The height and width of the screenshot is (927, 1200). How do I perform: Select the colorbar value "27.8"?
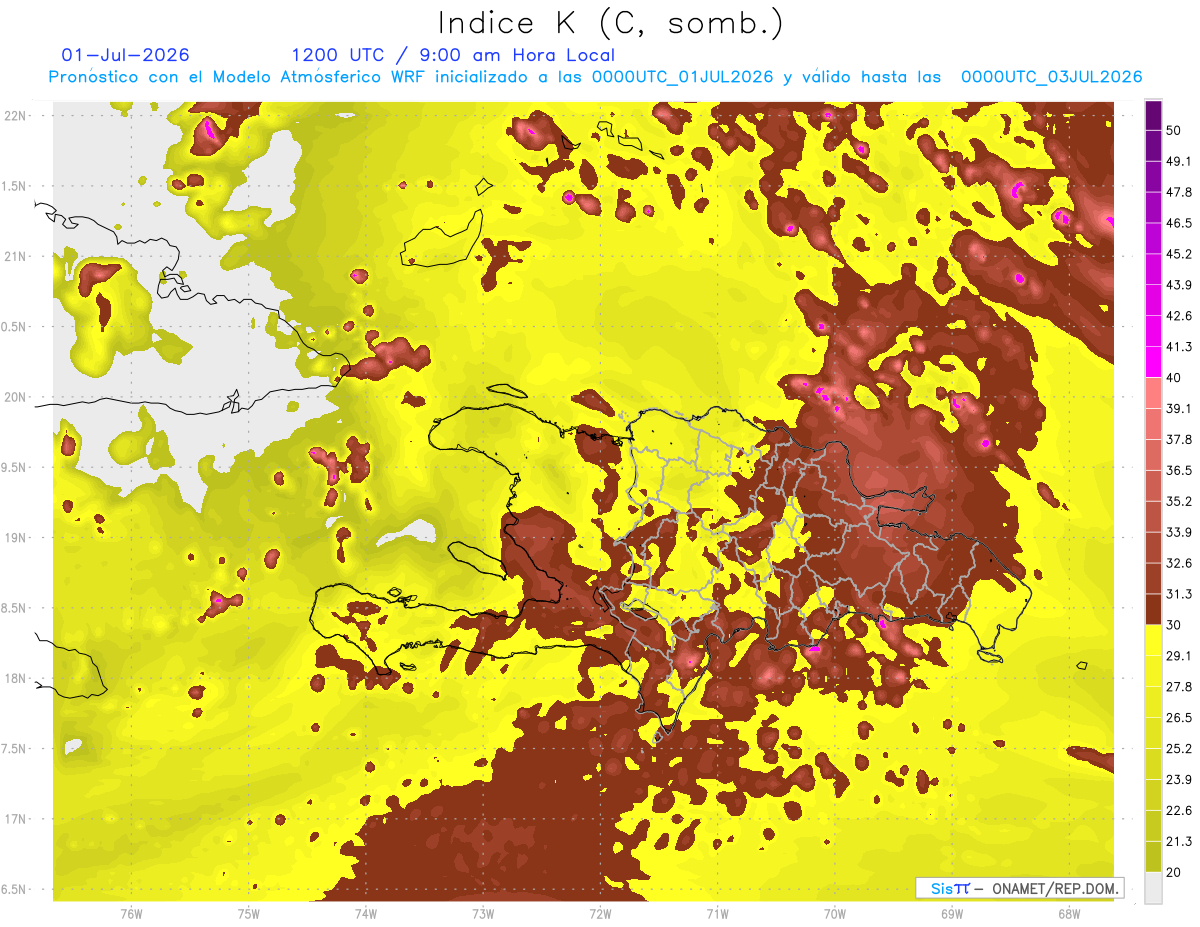[1178, 687]
